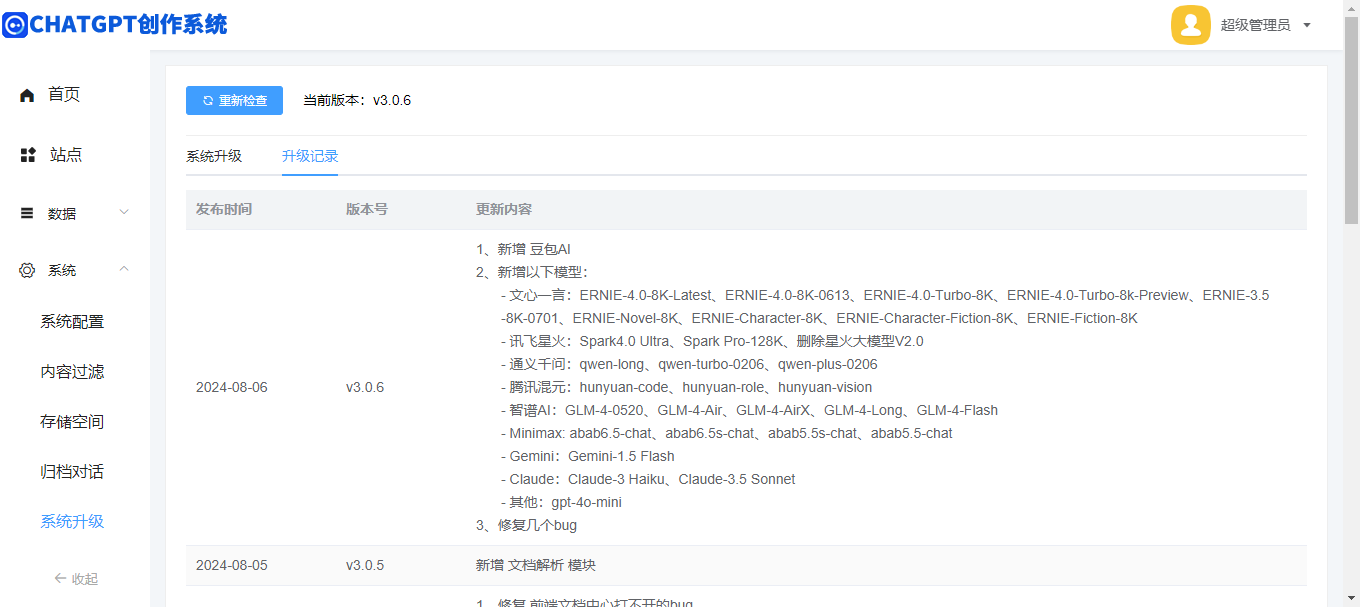This screenshot has height=607, width=1360.
Task: Click the 更新内容 column header
Action: click(x=504, y=210)
